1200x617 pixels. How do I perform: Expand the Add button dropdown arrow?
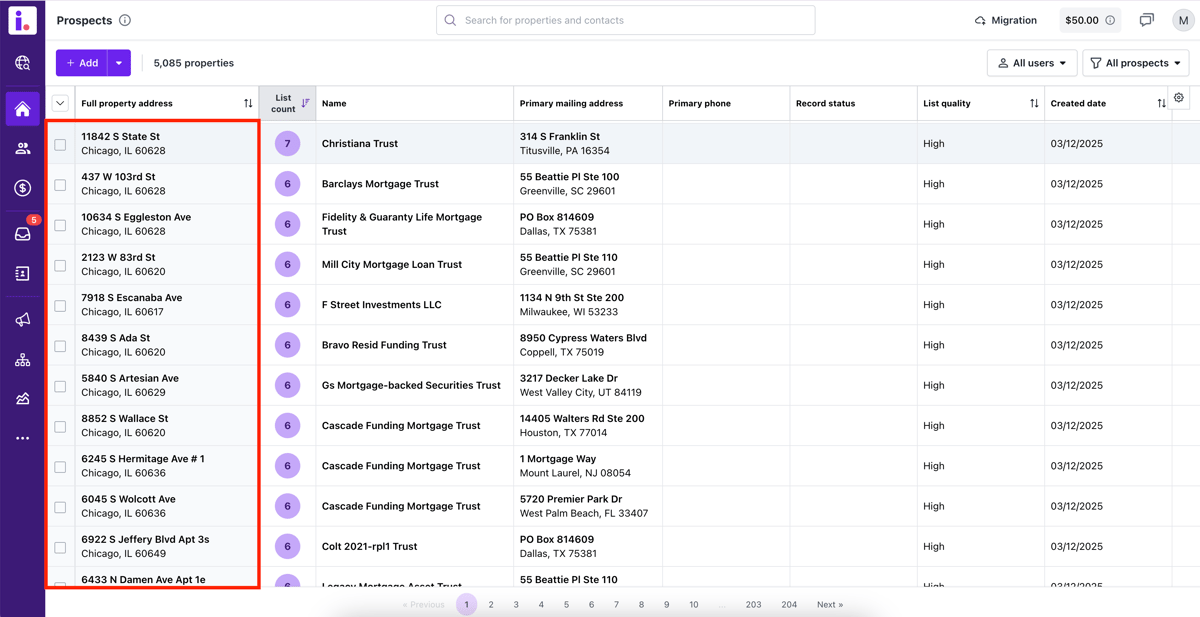(x=119, y=63)
